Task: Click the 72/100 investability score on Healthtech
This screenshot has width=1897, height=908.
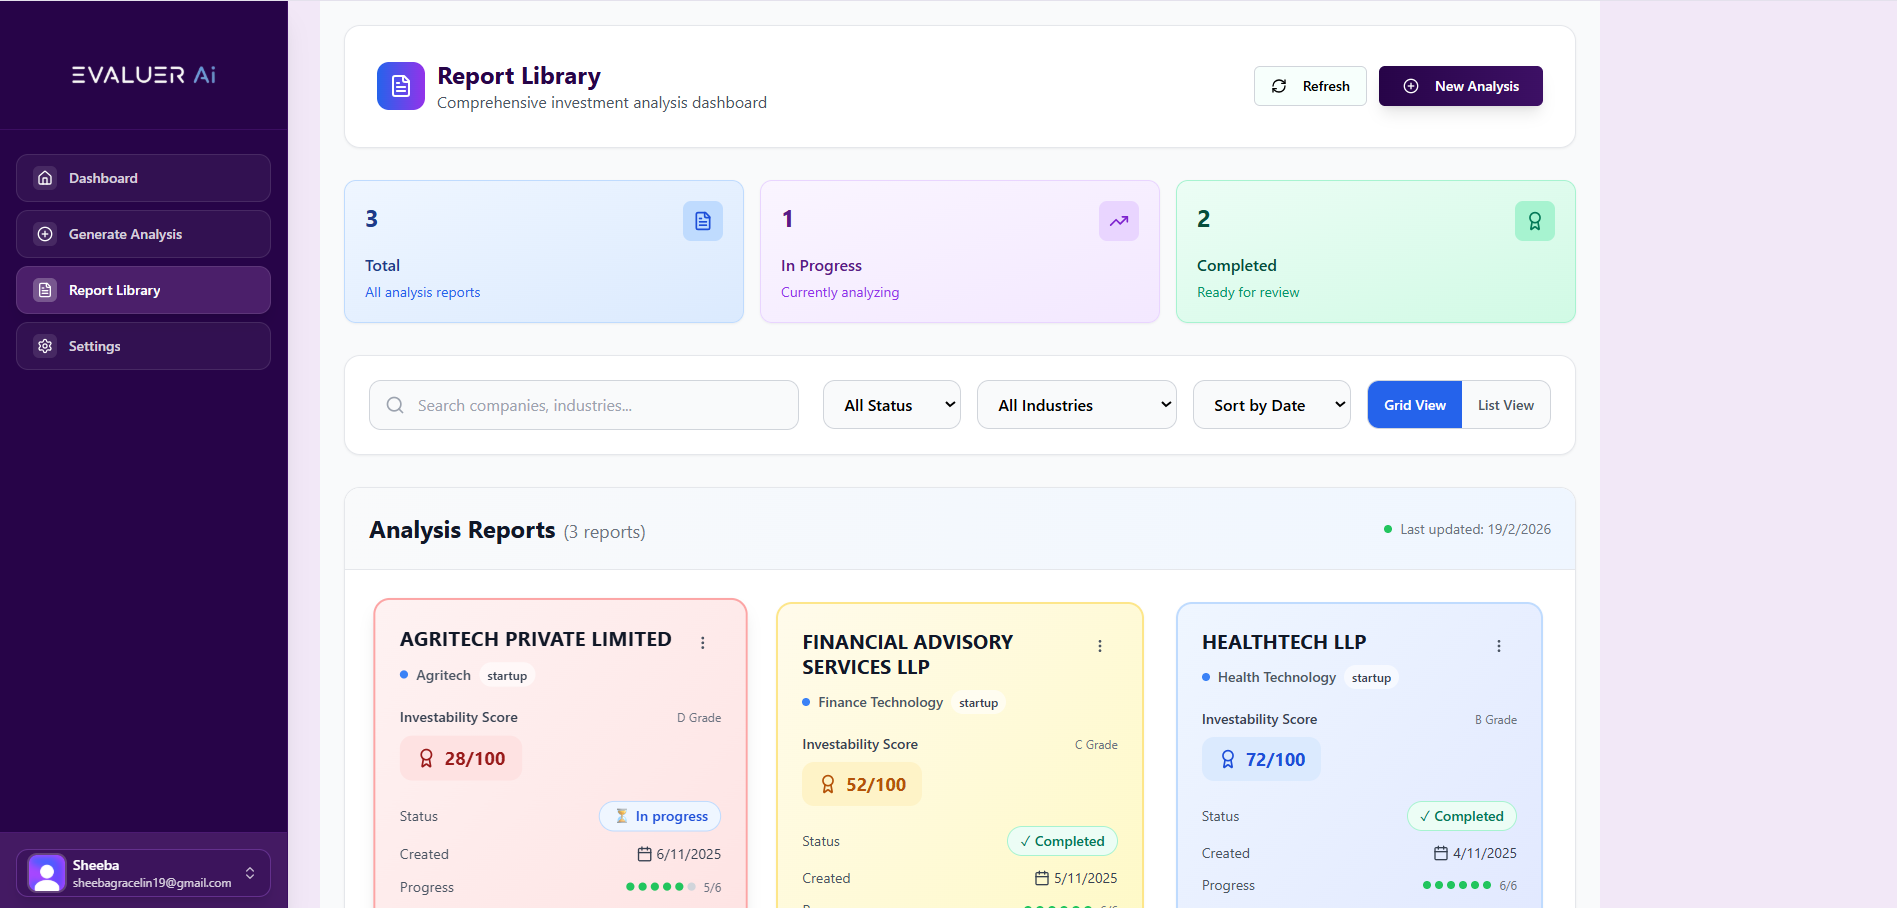Action: (x=1261, y=760)
